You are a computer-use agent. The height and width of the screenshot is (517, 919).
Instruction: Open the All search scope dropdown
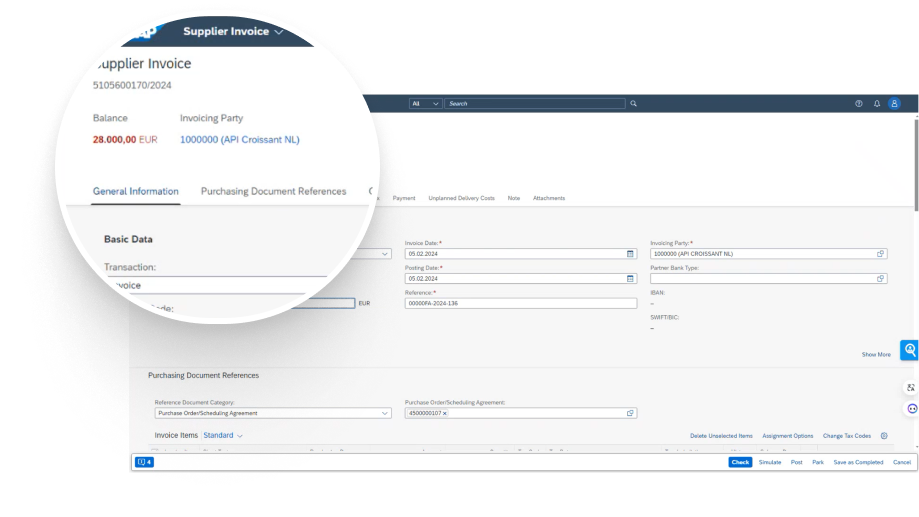(x=425, y=104)
